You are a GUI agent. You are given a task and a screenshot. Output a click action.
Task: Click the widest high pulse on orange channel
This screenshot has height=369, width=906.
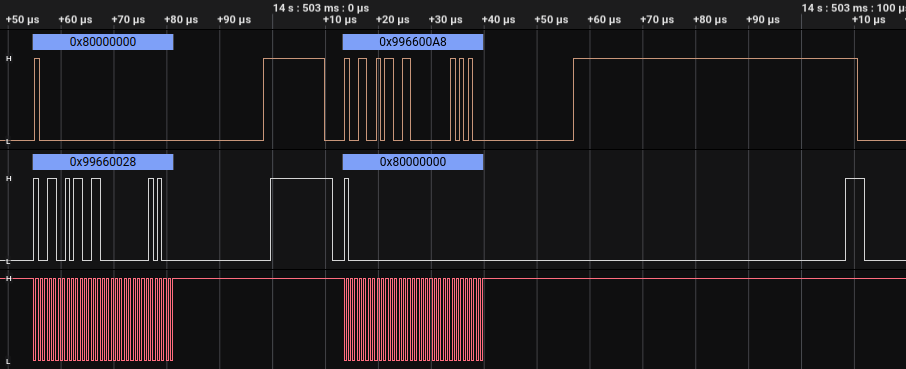[x=715, y=99]
